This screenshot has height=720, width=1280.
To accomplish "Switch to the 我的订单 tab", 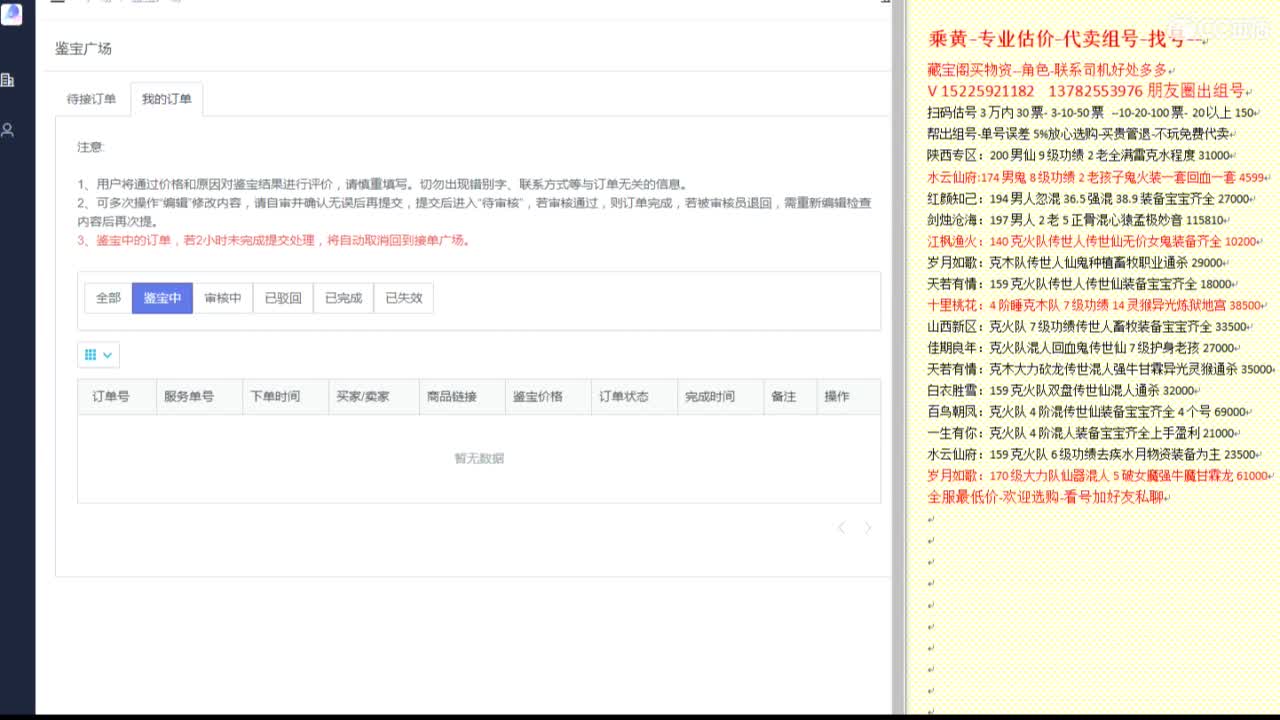I will [x=166, y=99].
